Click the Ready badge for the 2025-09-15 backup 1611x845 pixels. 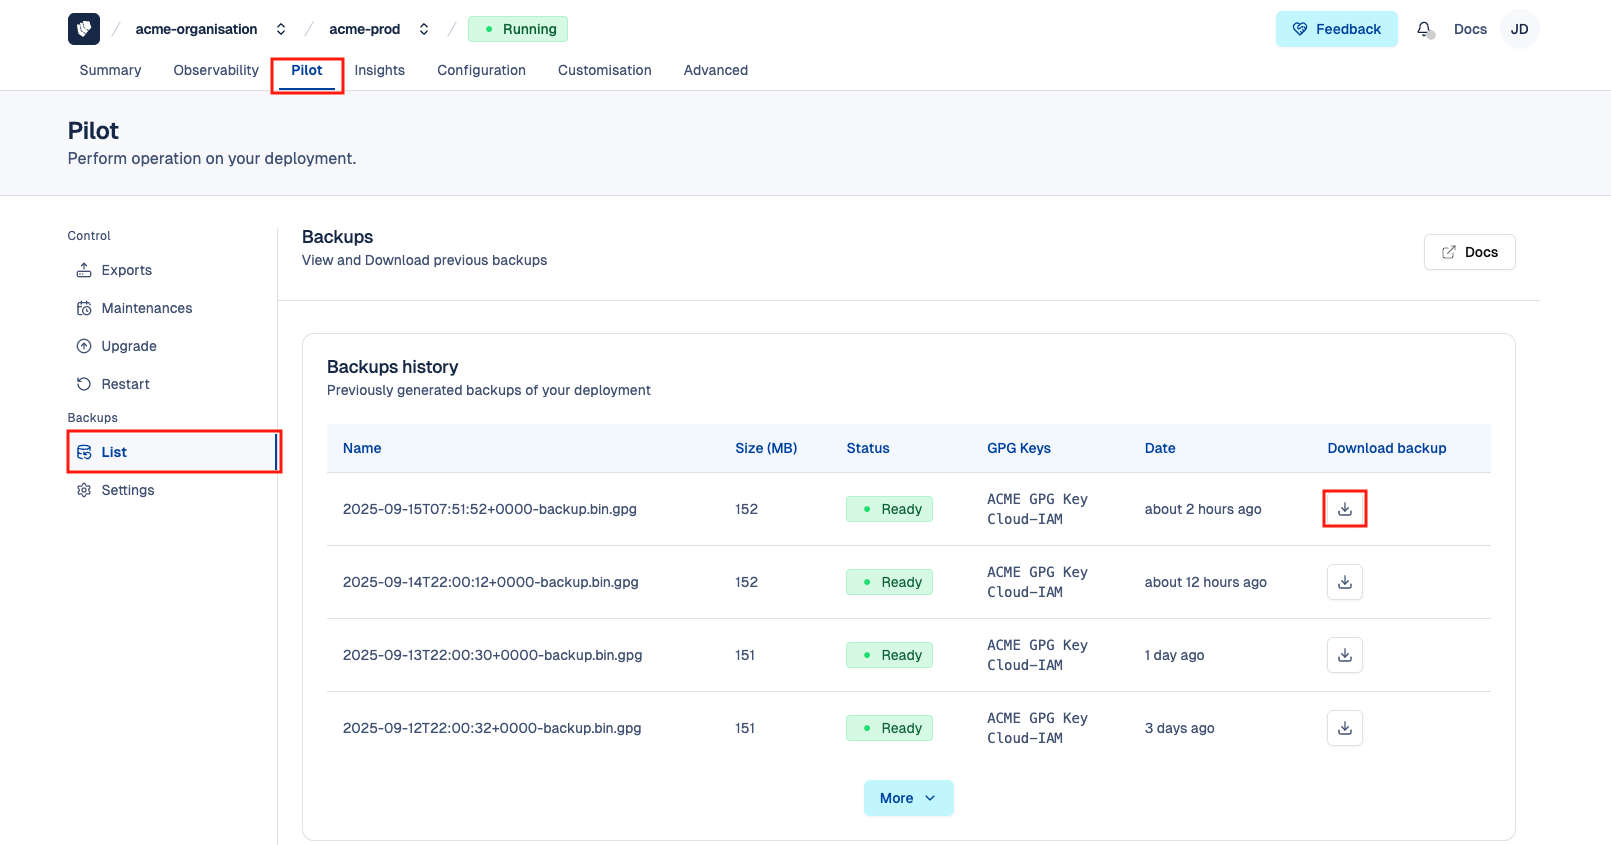[889, 509]
